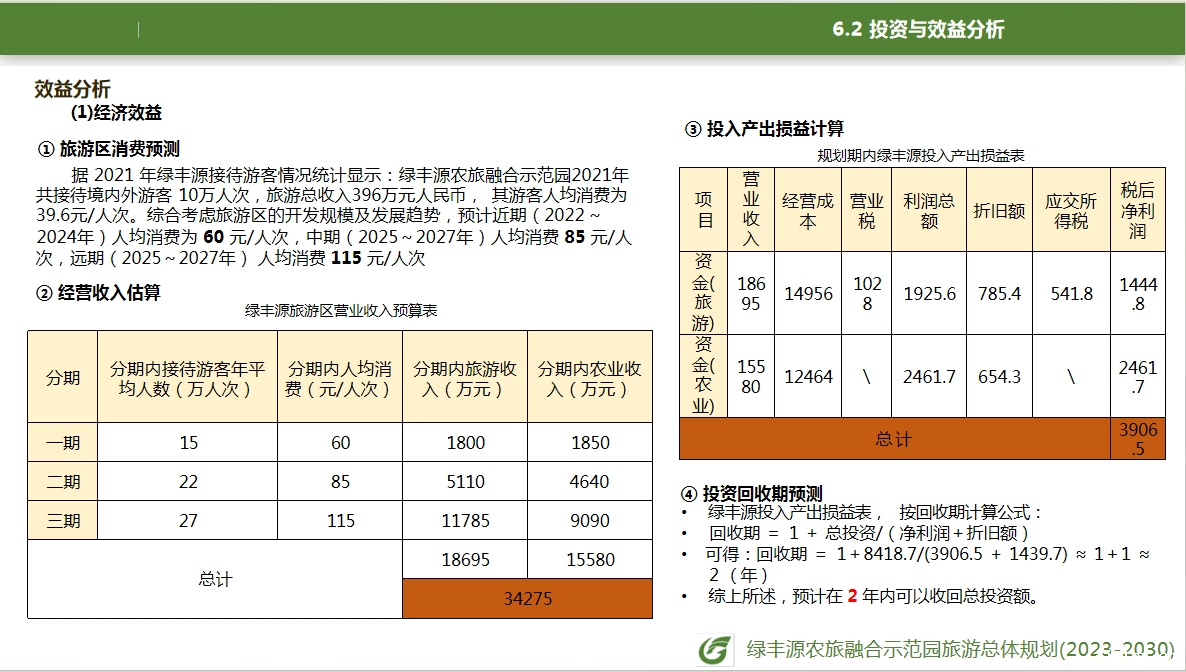Select the 效益分析 heading
1186x672 pixels.
[x=72, y=89]
